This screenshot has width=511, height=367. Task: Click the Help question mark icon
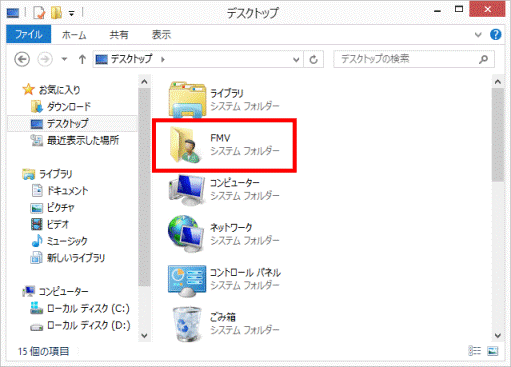click(496, 34)
